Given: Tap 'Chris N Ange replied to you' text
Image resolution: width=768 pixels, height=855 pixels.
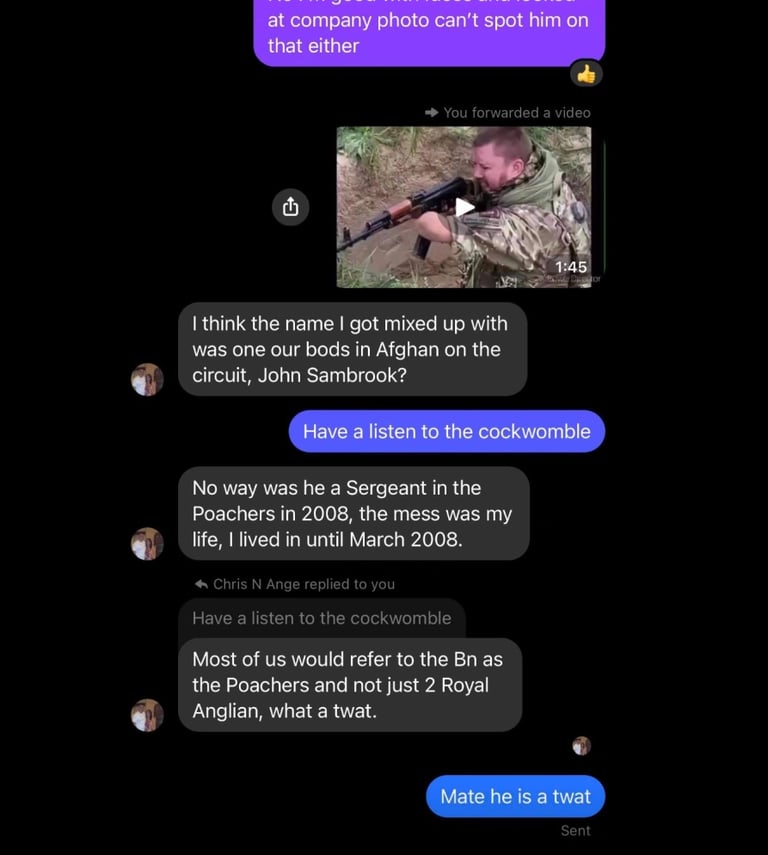Looking at the screenshot, I should [x=304, y=585].
